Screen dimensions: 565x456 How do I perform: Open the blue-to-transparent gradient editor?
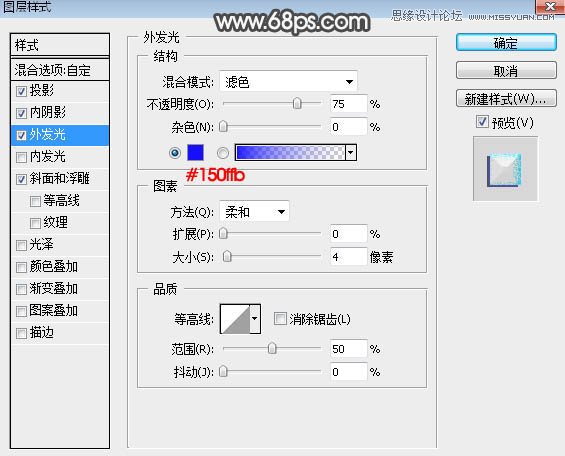(x=290, y=152)
